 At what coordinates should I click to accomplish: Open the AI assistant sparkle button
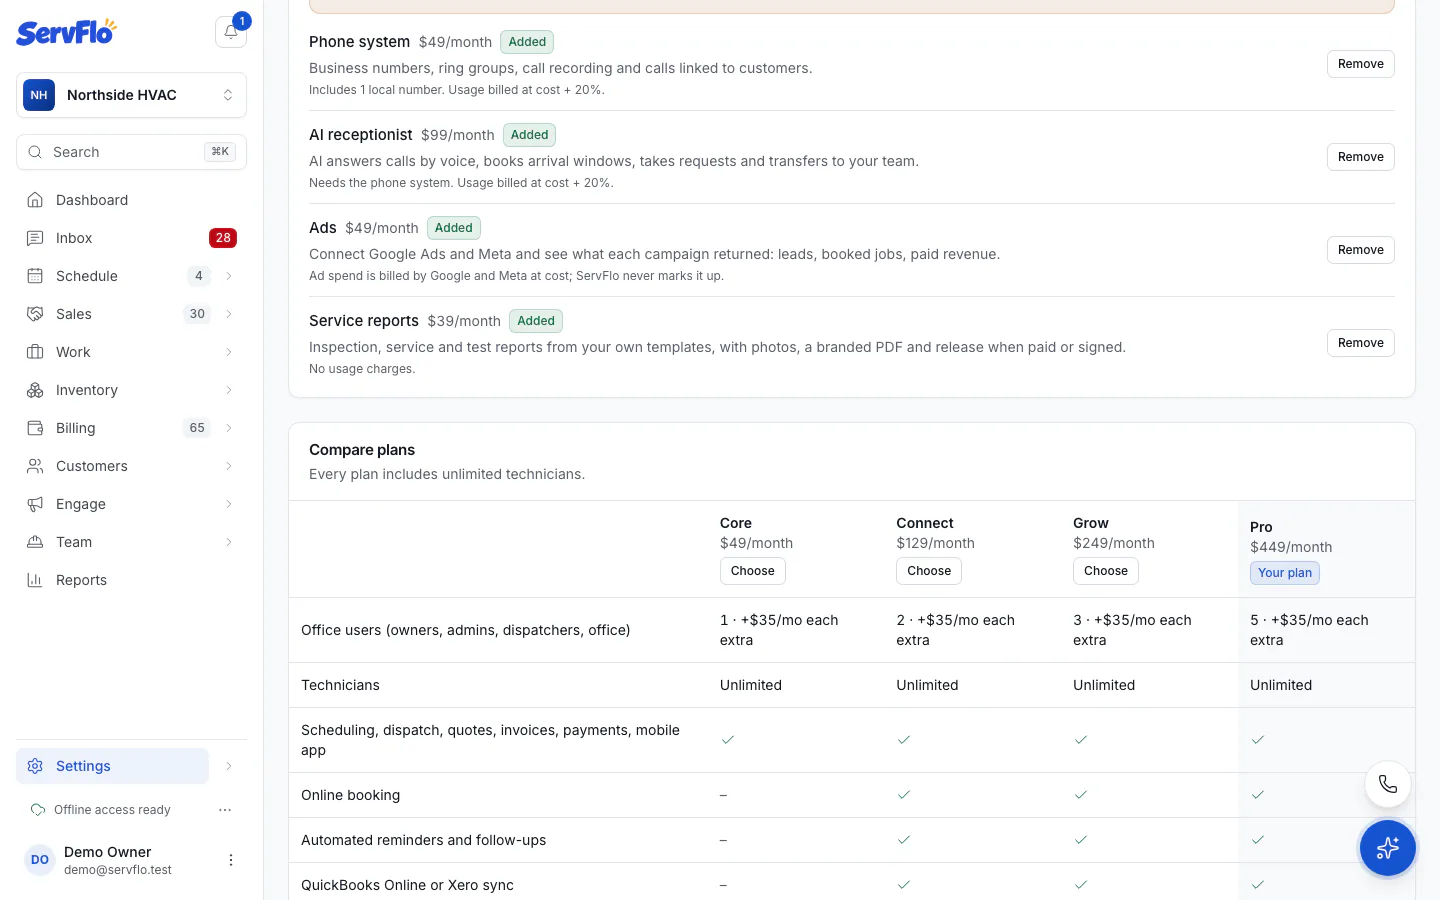click(x=1388, y=848)
